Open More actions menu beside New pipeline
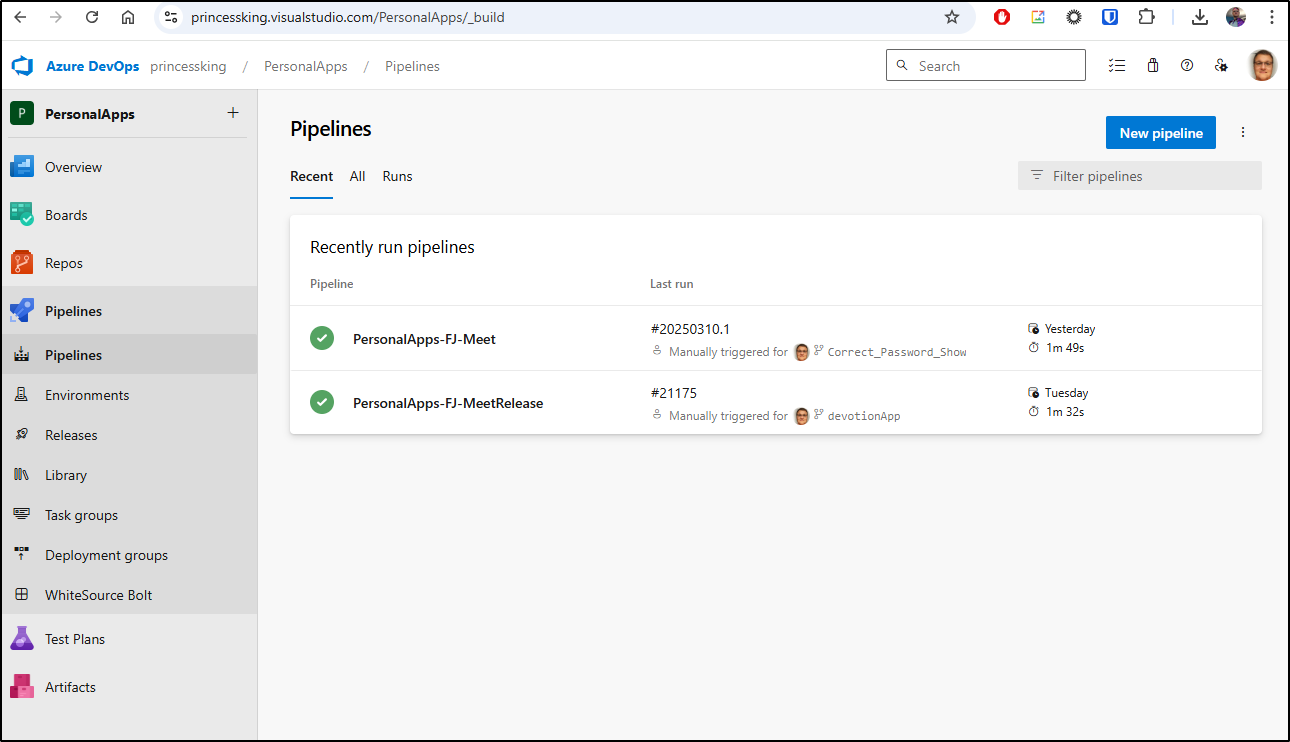This screenshot has height=742, width=1290. (x=1243, y=133)
